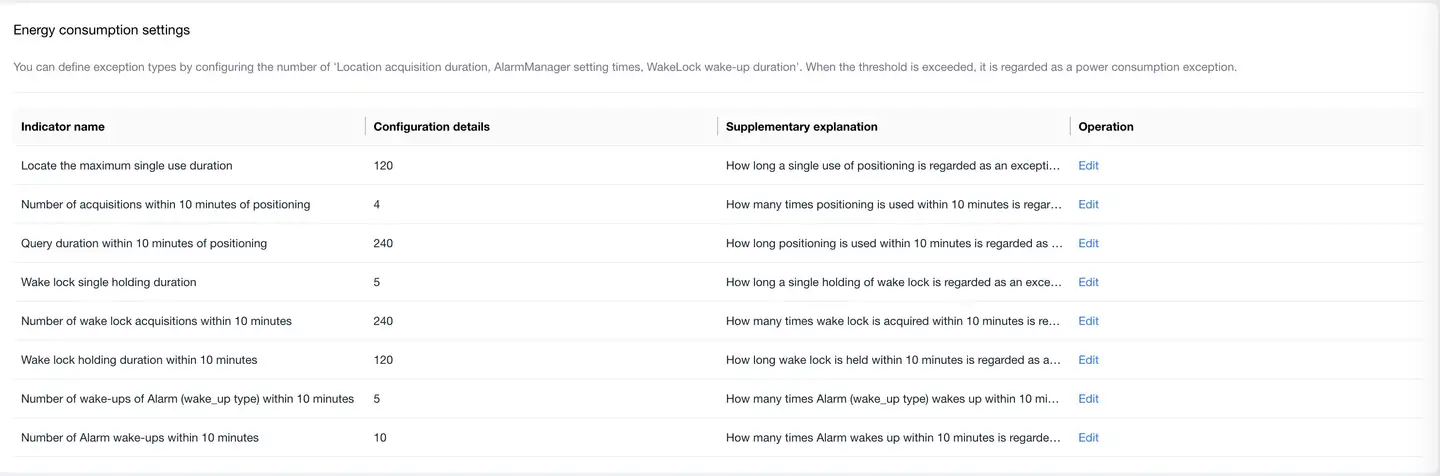Click the Configuration details column header
The image size is (1440, 476).
431,127
